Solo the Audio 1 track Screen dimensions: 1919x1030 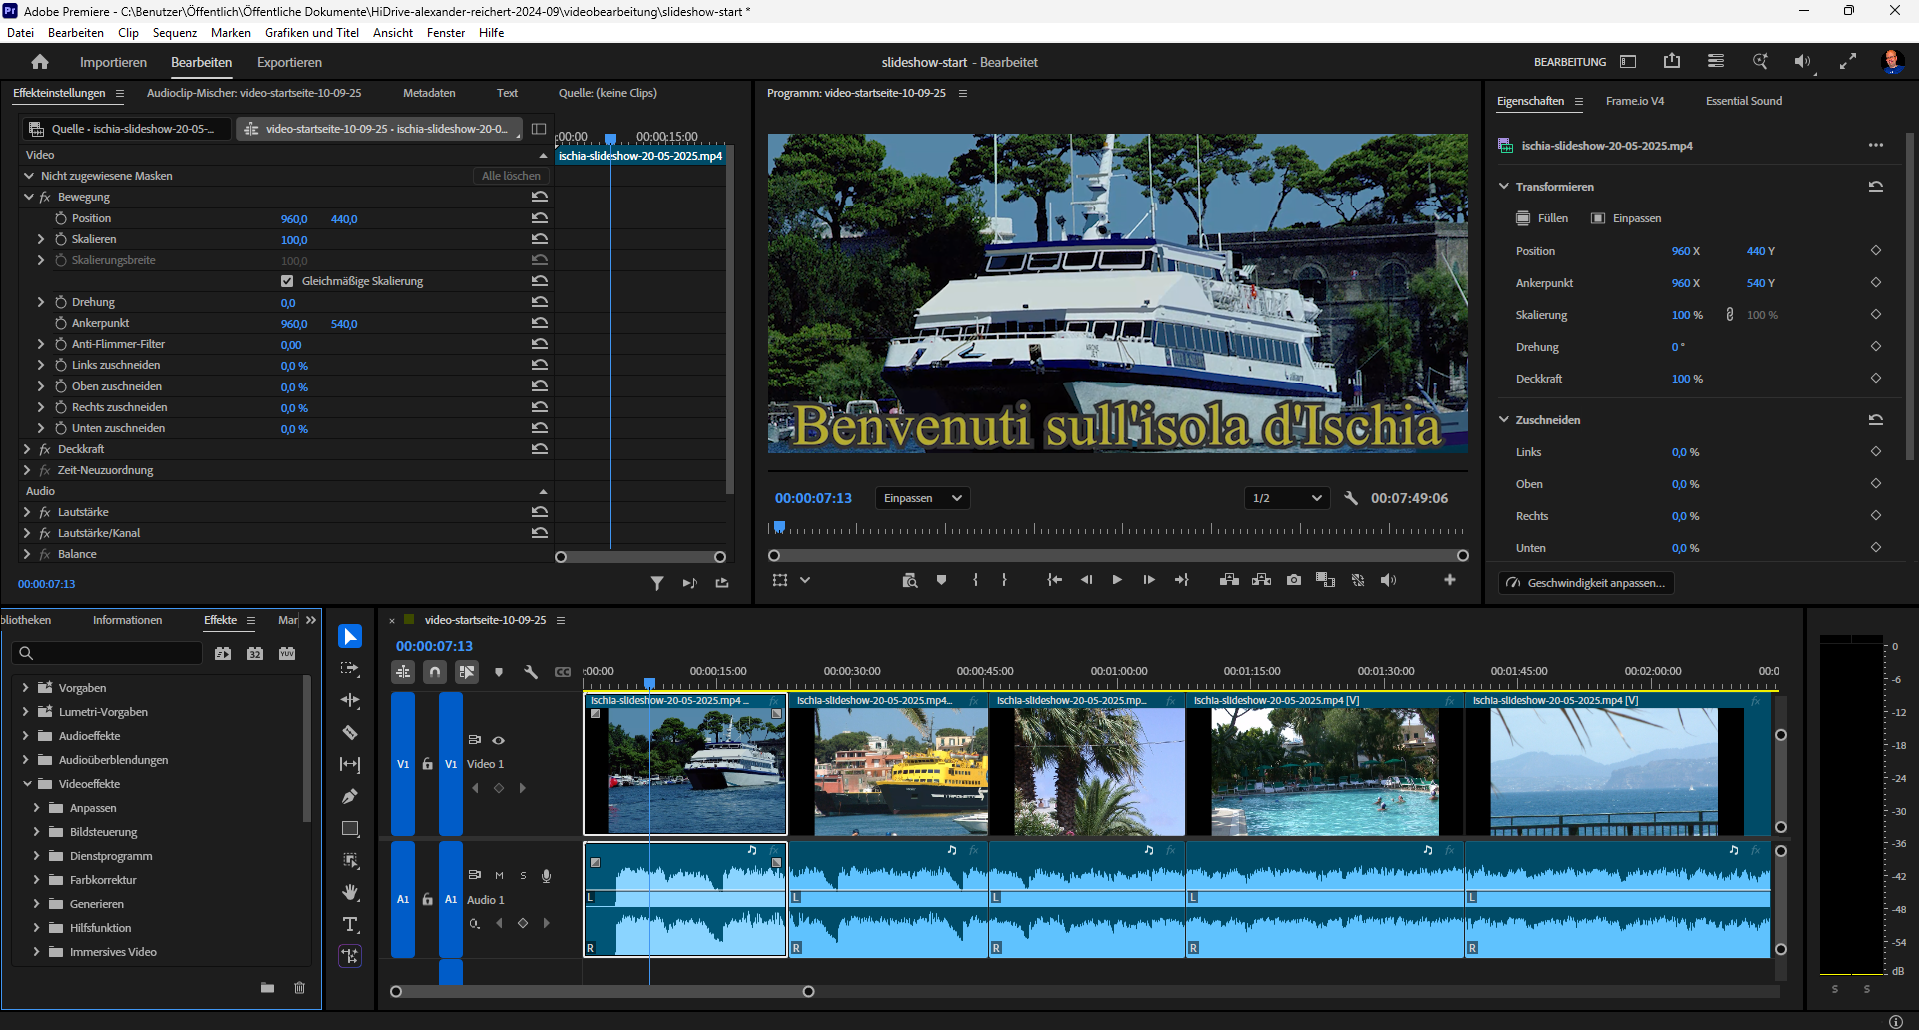point(523,876)
